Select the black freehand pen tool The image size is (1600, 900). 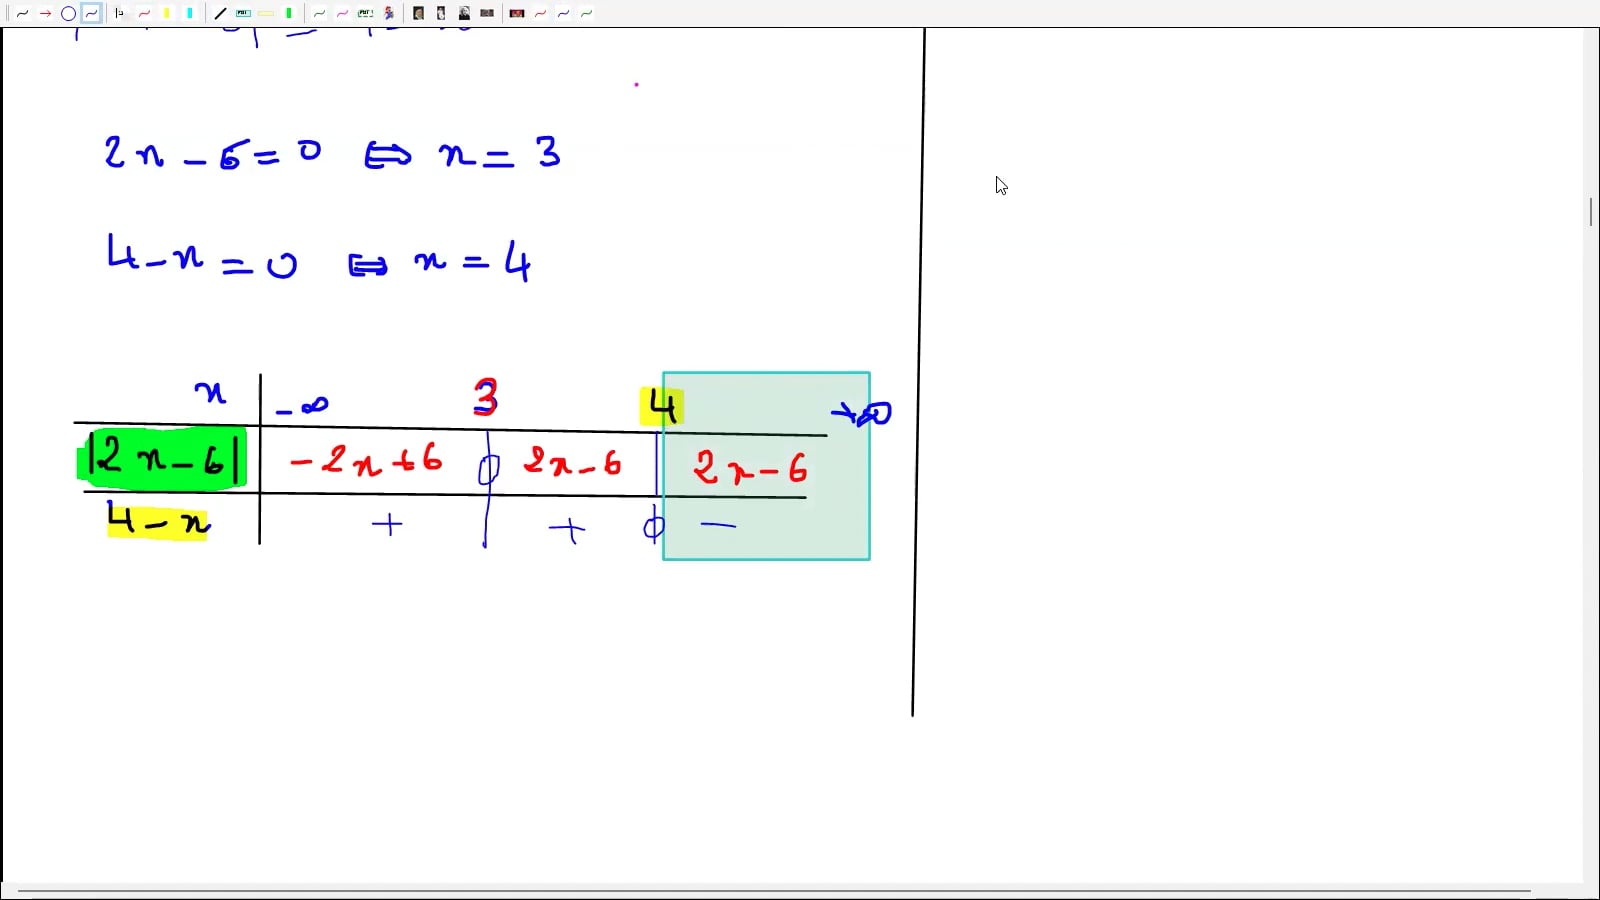(22, 13)
